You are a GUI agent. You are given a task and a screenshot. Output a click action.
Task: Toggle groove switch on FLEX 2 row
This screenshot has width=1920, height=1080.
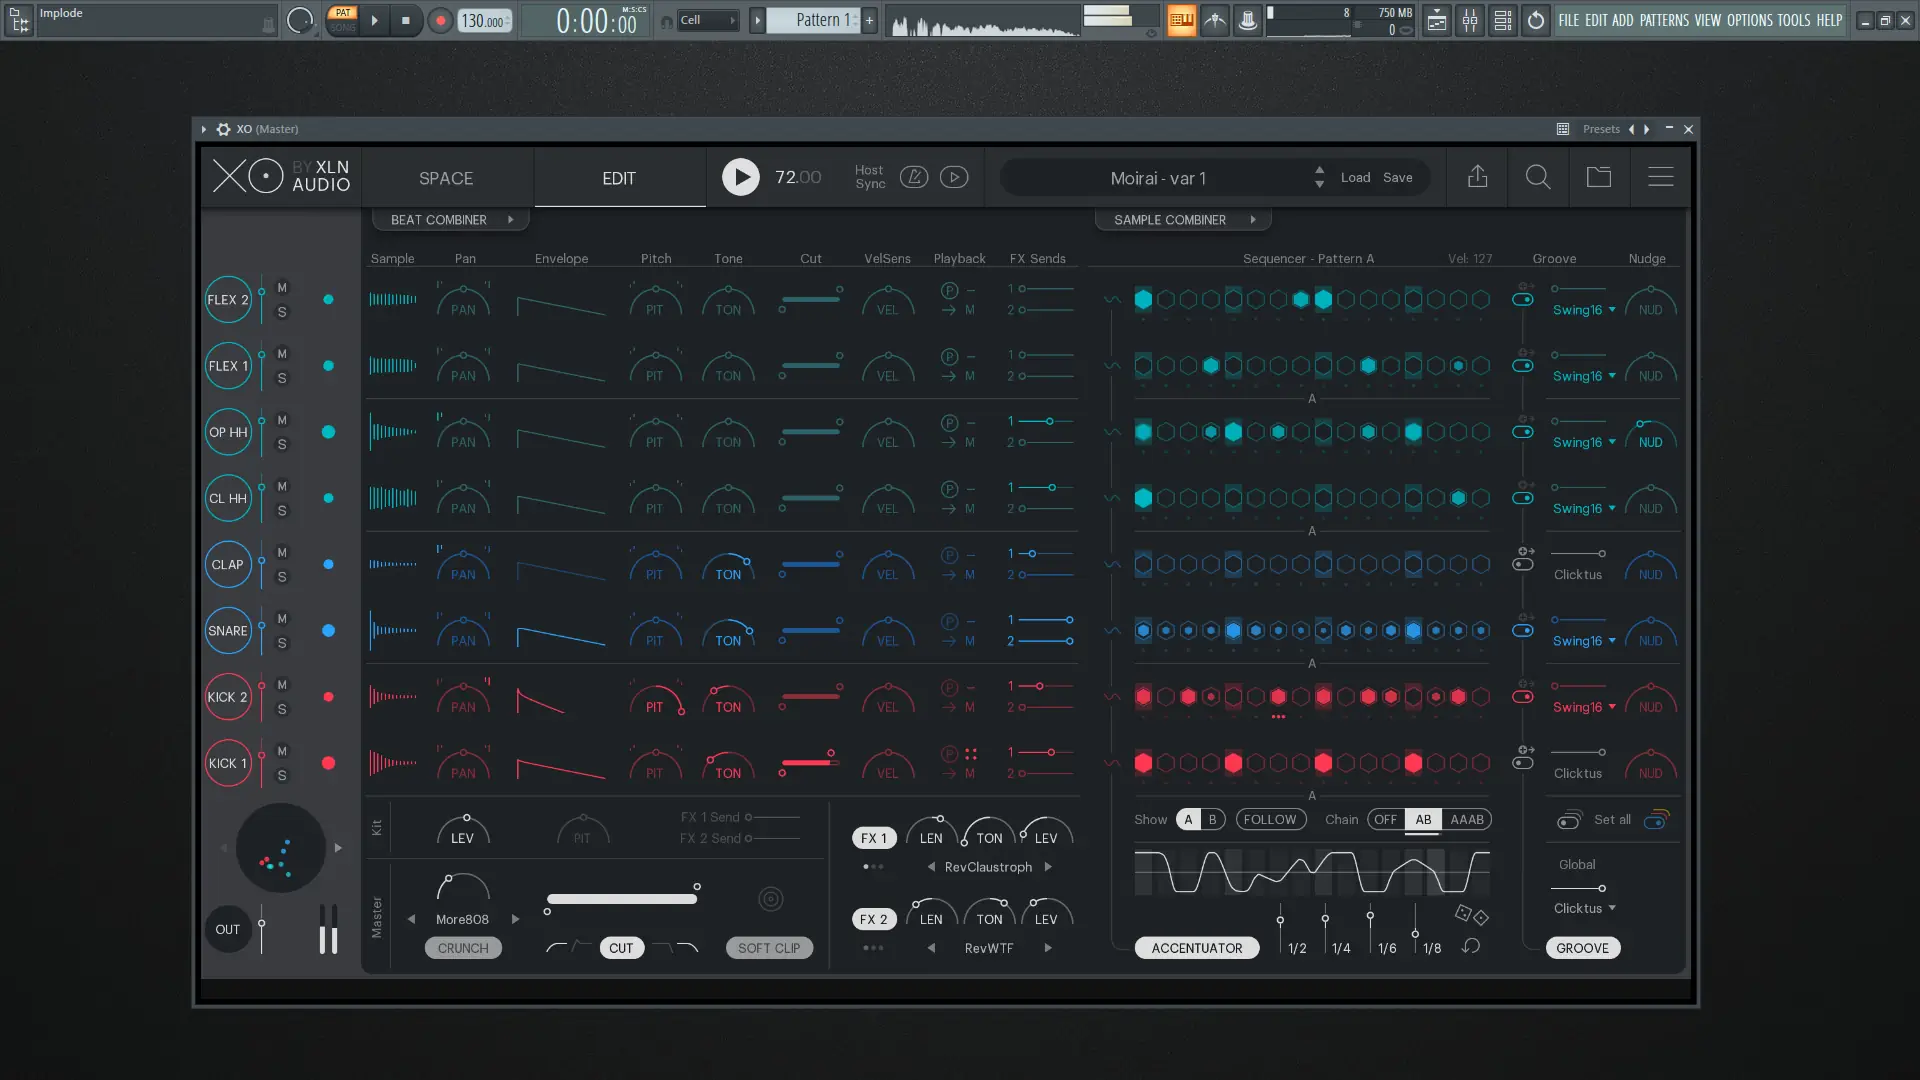tap(1522, 299)
